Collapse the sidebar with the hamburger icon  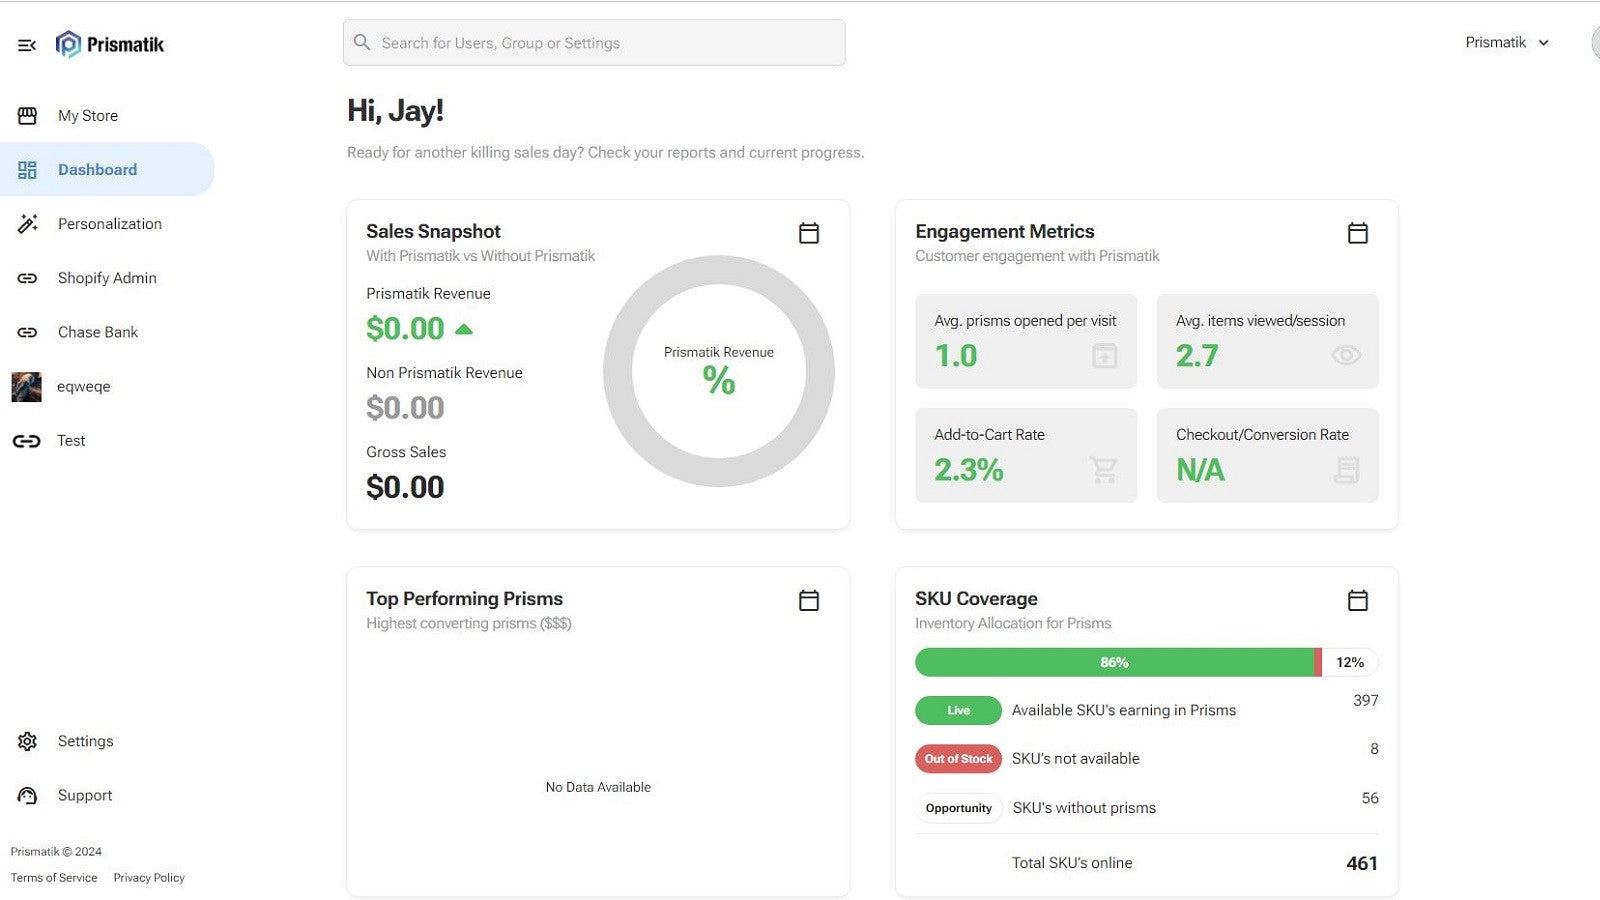coord(27,45)
